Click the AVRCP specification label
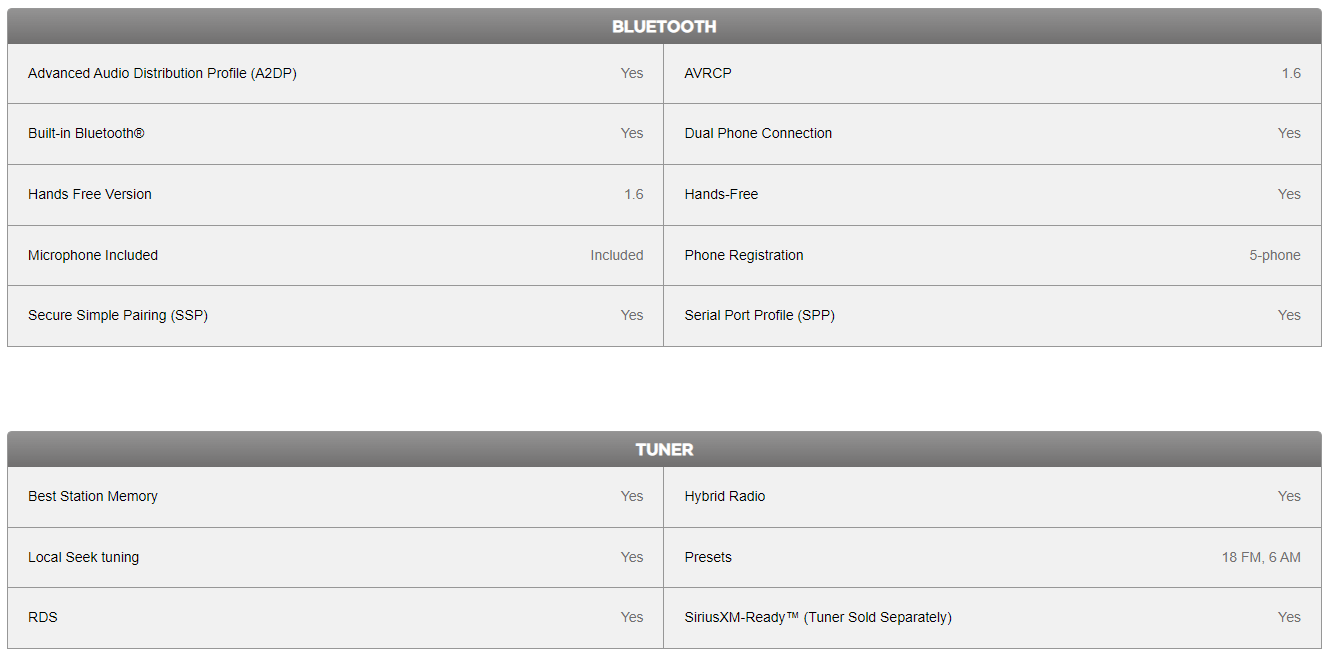 [x=708, y=73]
